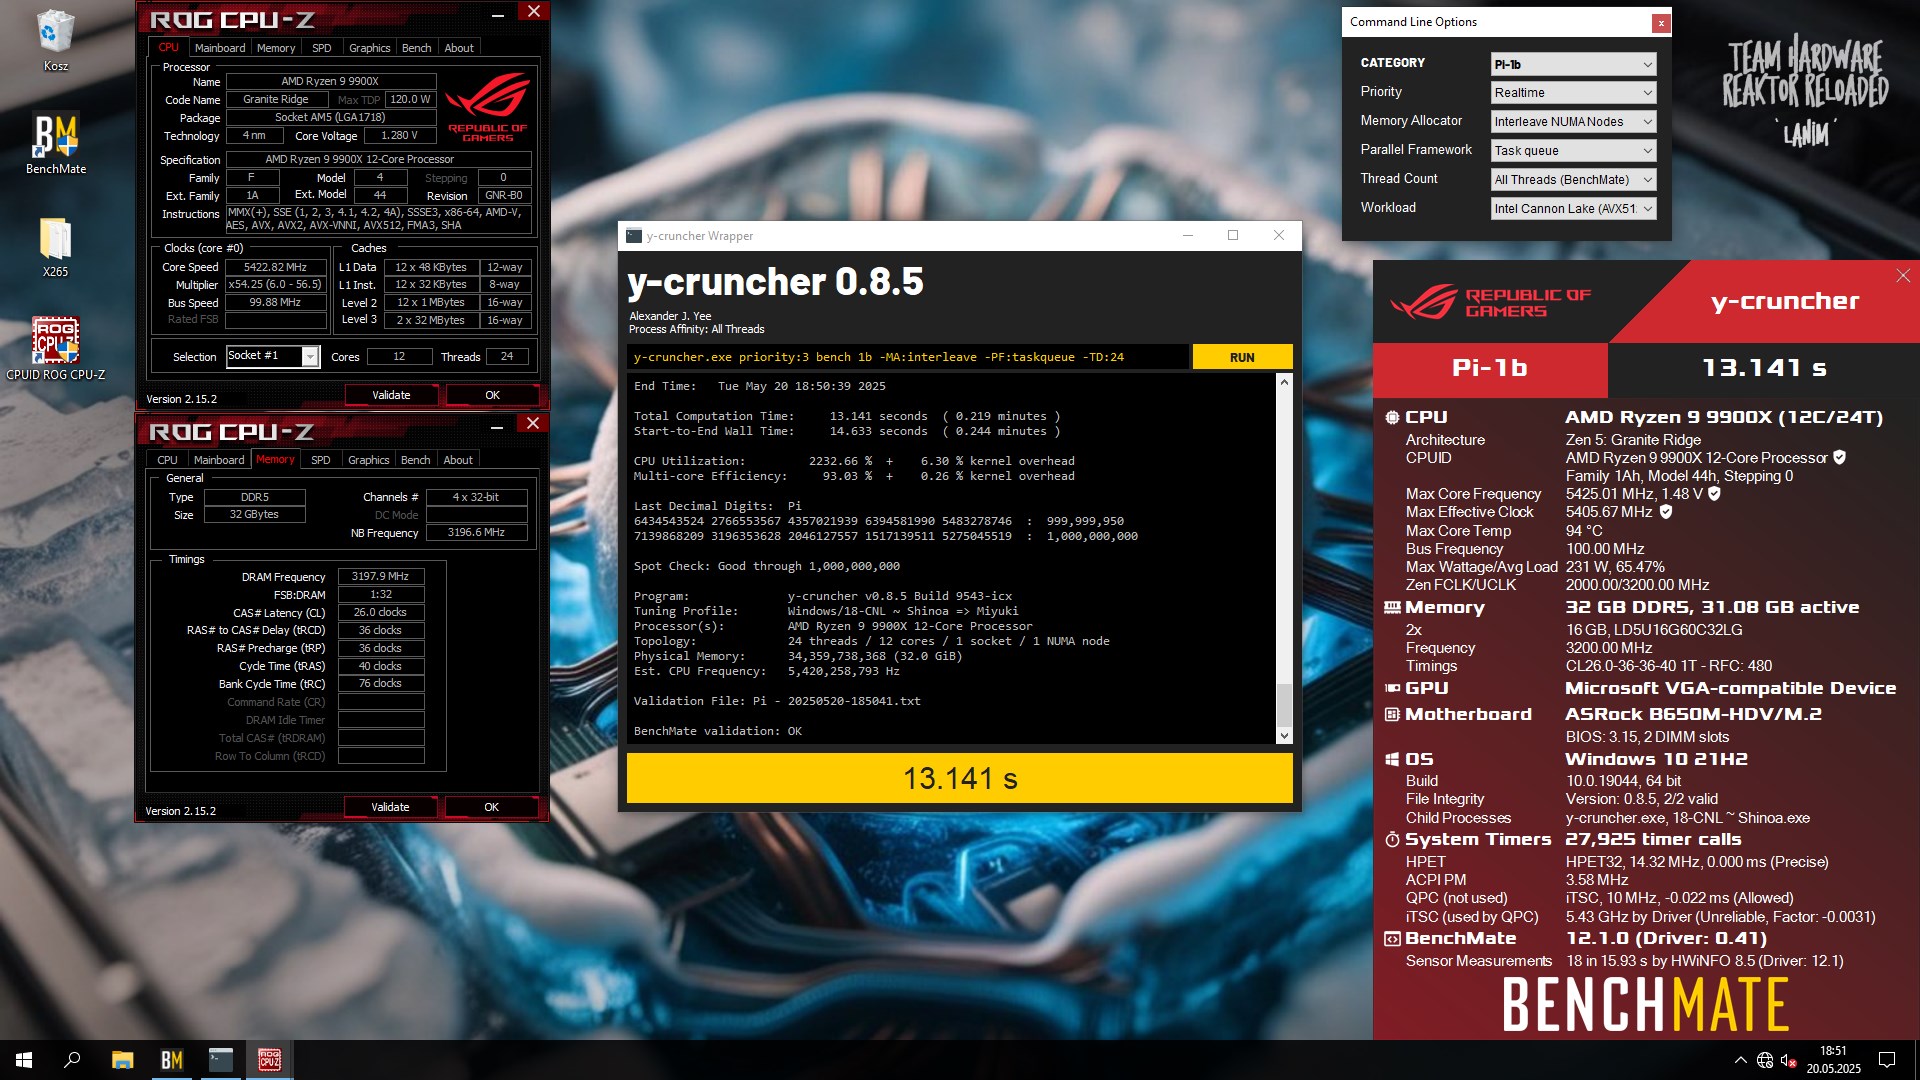
Task: Click Validate in bottom CPU-Z window
Action: 390,807
